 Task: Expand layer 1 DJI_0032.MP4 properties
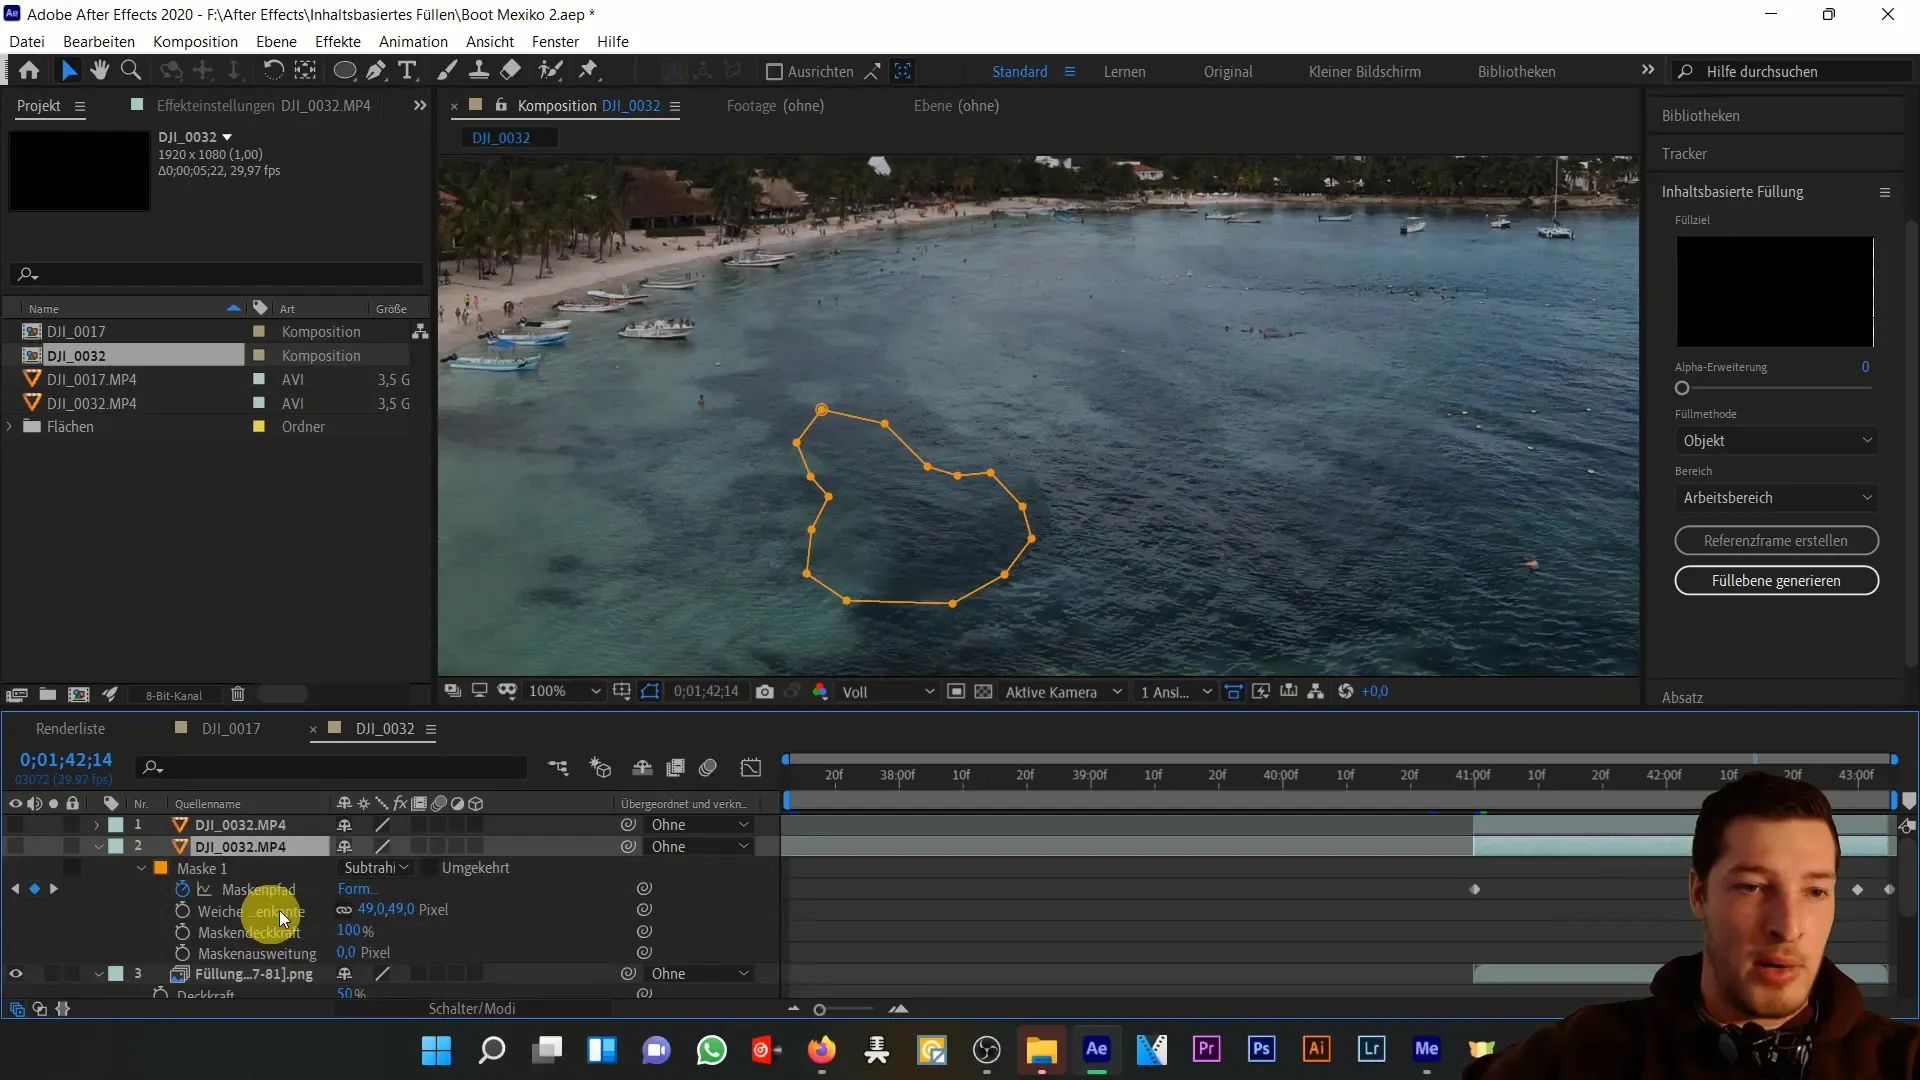(x=97, y=825)
